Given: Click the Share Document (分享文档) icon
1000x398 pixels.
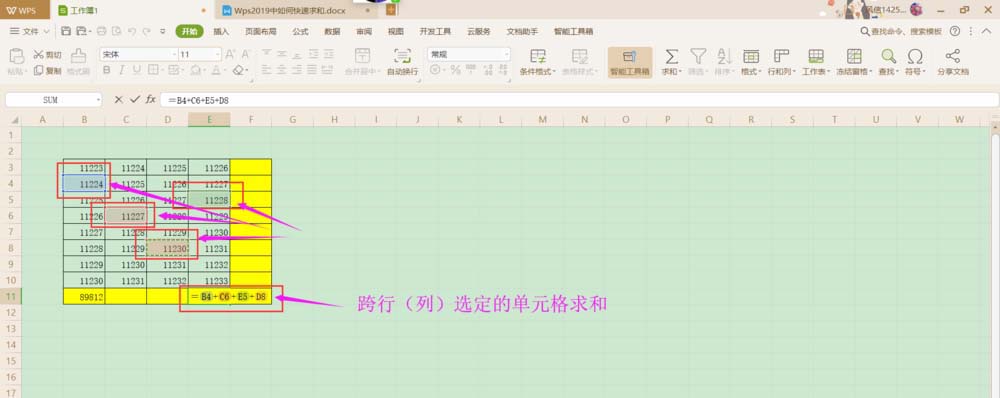Looking at the screenshot, I should pos(953,56).
